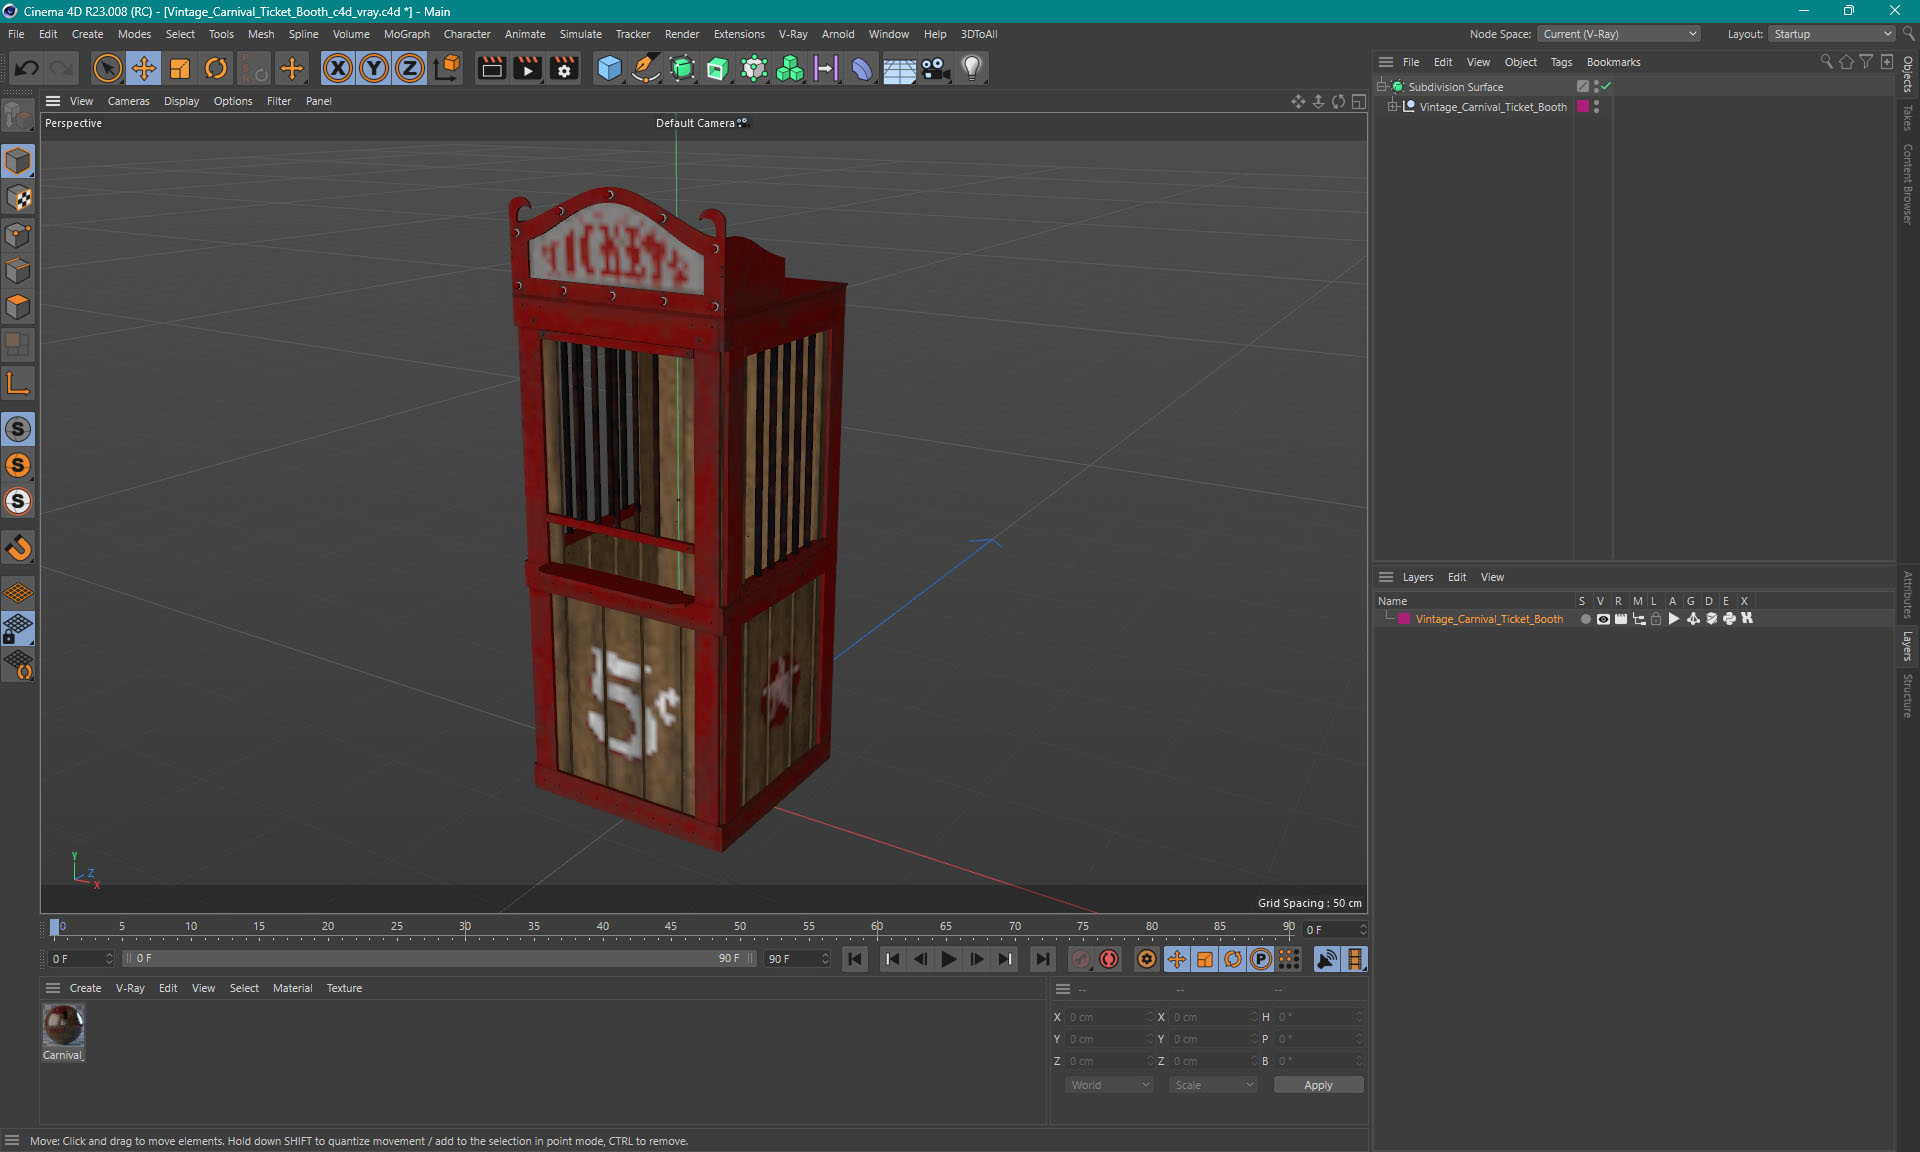Activate the Scale tool in top toolbar

coord(180,68)
